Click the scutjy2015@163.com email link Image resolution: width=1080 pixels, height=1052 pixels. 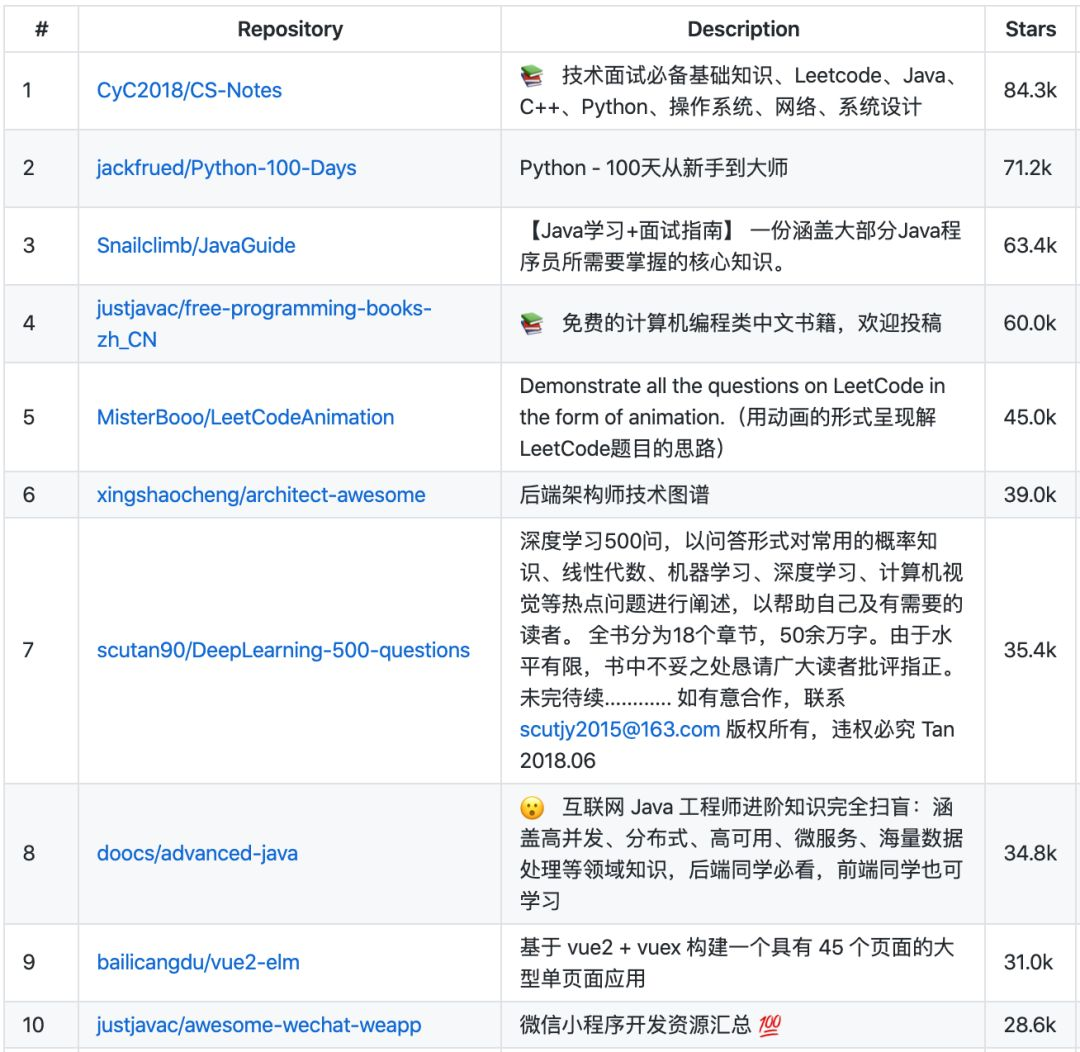(x=619, y=729)
